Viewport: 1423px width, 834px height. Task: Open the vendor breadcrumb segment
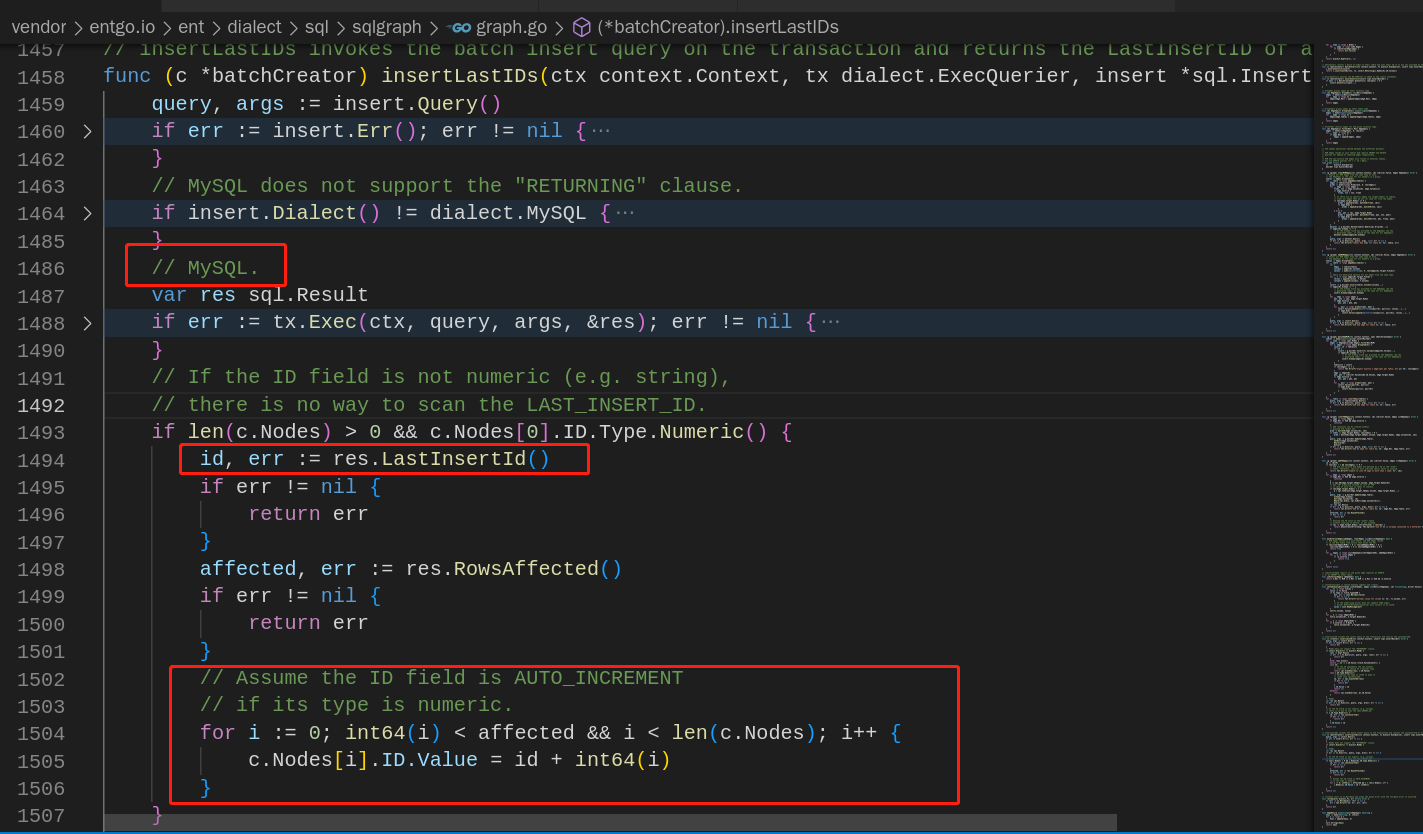[x=39, y=27]
